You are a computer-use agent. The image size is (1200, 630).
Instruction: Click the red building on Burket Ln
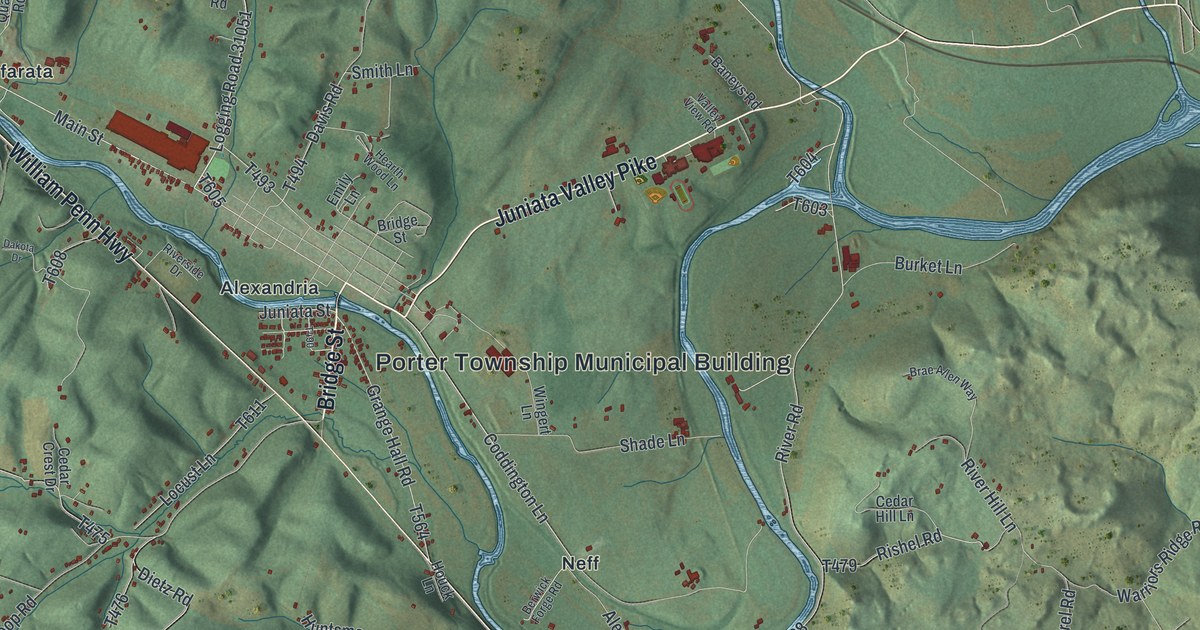coord(851,258)
